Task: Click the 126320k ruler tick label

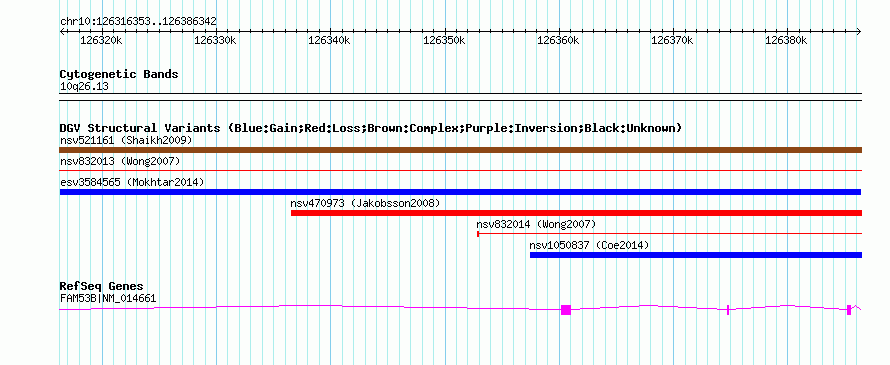Action: [101, 40]
